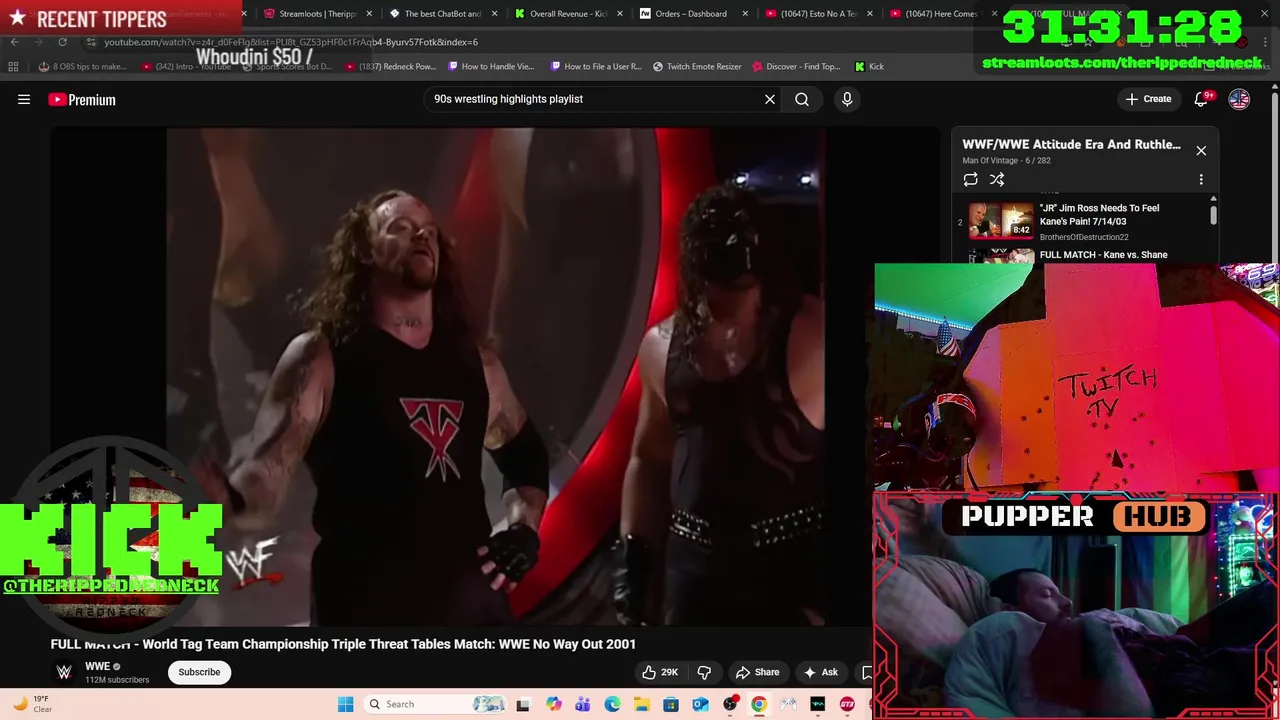
Task: Open the WWE channel avatar
Action: tap(64, 672)
